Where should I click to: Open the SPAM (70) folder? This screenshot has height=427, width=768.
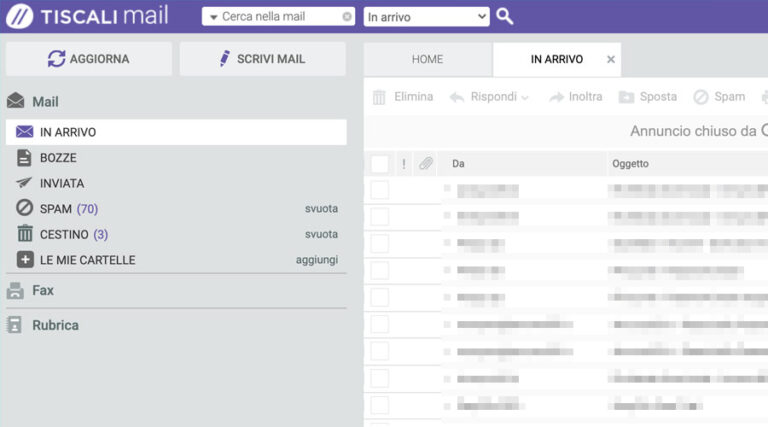[69, 209]
